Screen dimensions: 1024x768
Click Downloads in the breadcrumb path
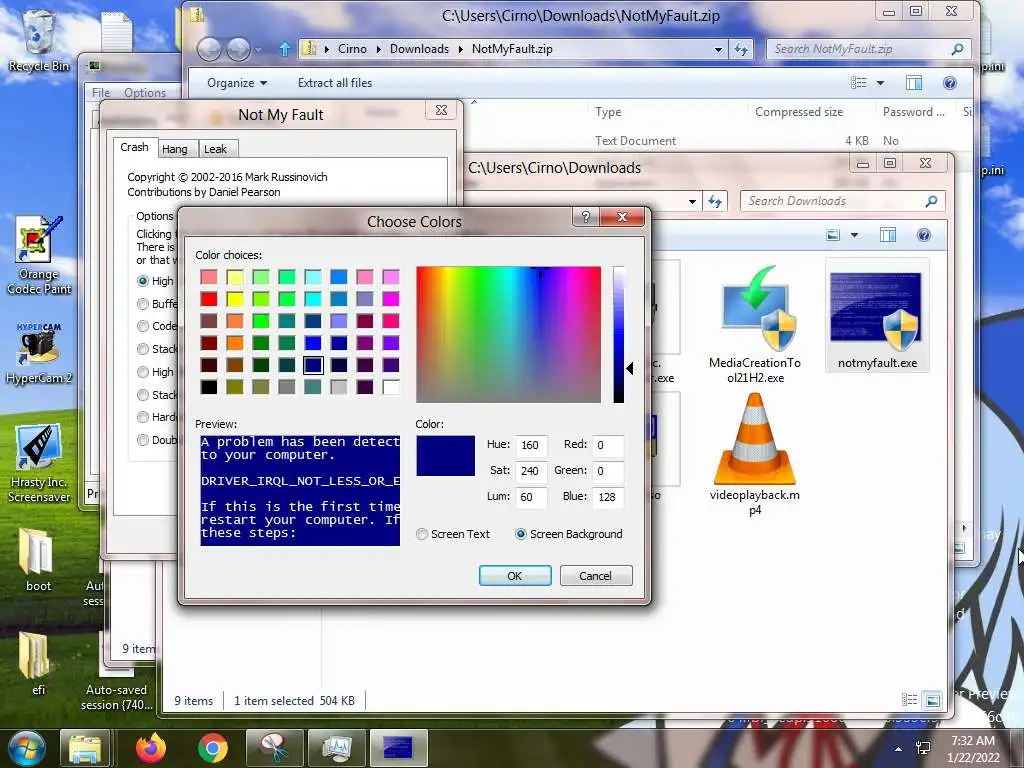419,49
